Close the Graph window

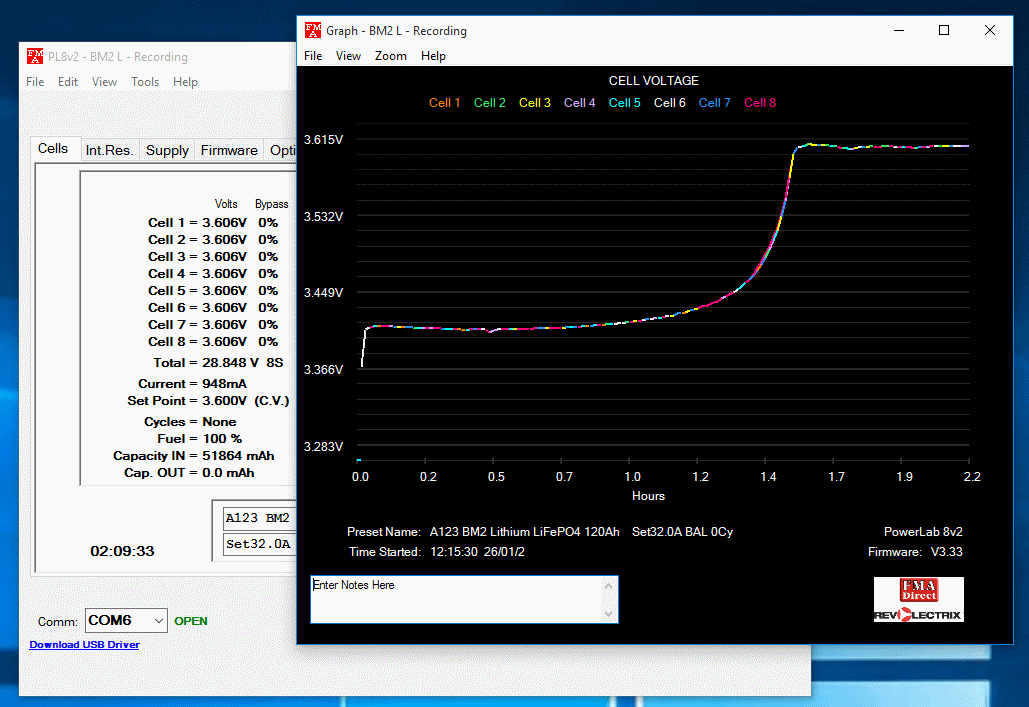(990, 30)
